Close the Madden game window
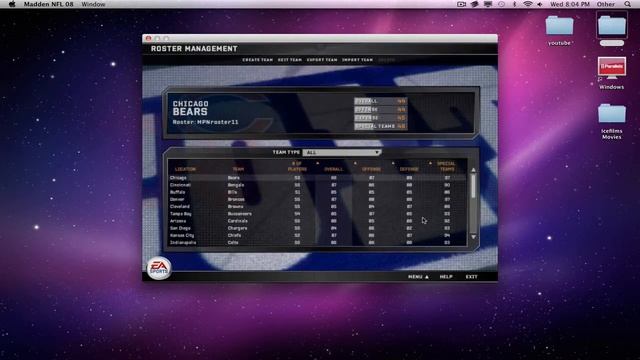The height and width of the screenshot is (360, 640). pyautogui.click(x=148, y=38)
